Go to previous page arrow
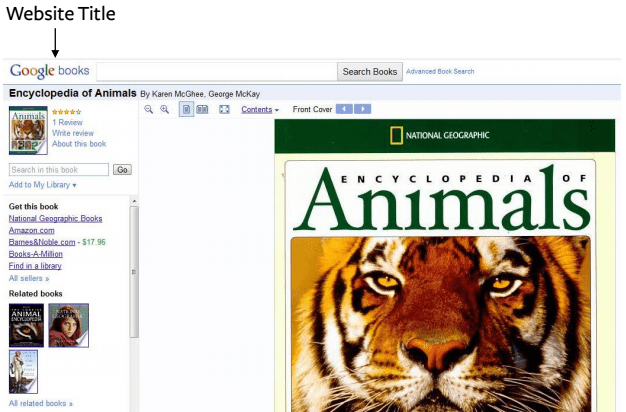This screenshot has height=412, width=626. (x=344, y=109)
